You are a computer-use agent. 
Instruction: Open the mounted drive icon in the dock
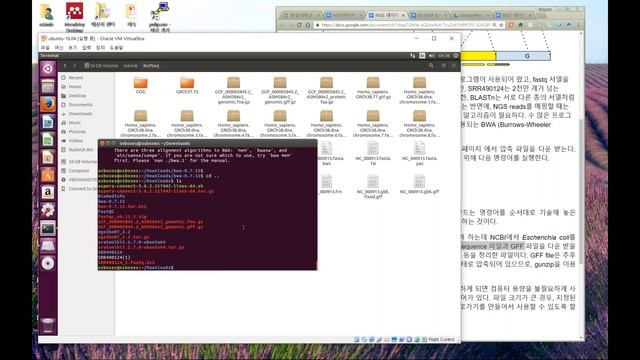[x=48, y=246]
